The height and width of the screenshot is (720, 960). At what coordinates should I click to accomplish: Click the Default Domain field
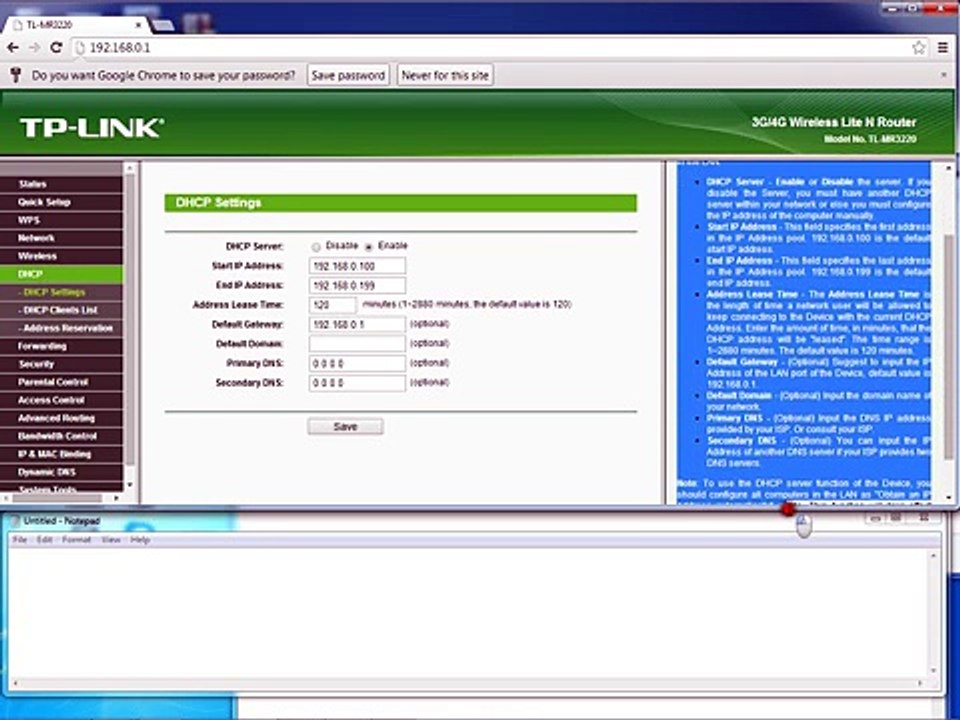[357, 343]
